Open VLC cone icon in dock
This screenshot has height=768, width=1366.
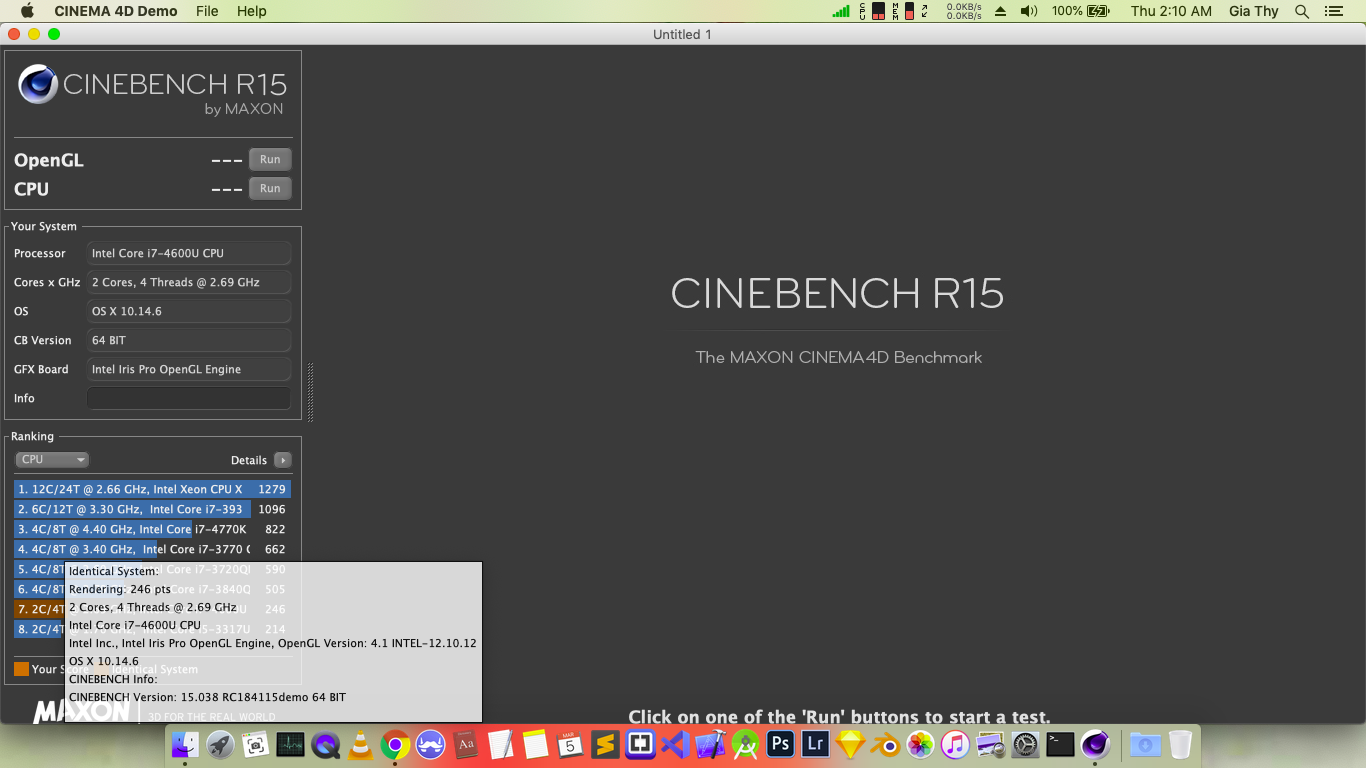point(360,744)
